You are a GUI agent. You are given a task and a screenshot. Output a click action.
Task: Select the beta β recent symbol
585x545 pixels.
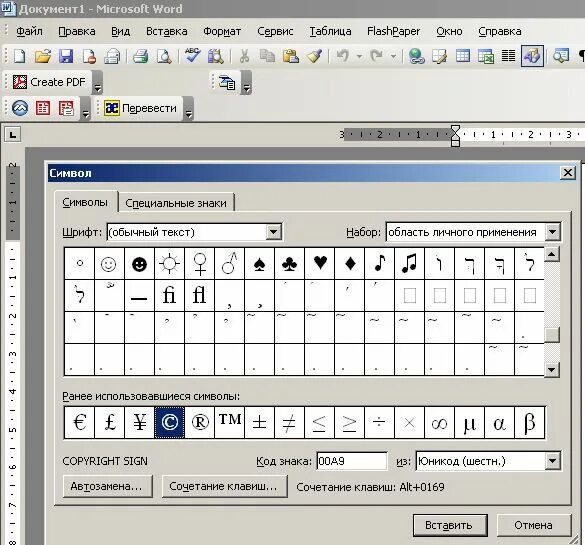coord(529,422)
